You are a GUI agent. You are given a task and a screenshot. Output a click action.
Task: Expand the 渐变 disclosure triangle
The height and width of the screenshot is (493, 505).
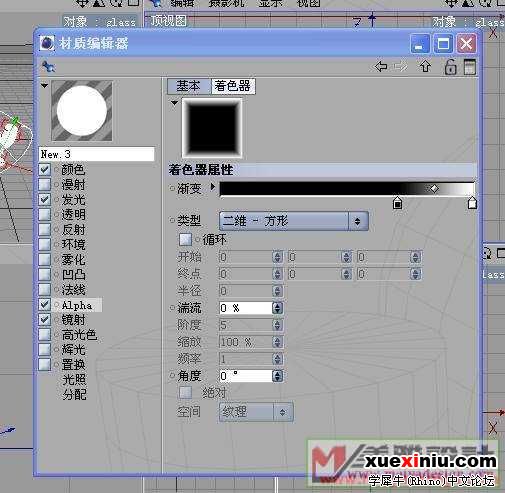click(213, 187)
